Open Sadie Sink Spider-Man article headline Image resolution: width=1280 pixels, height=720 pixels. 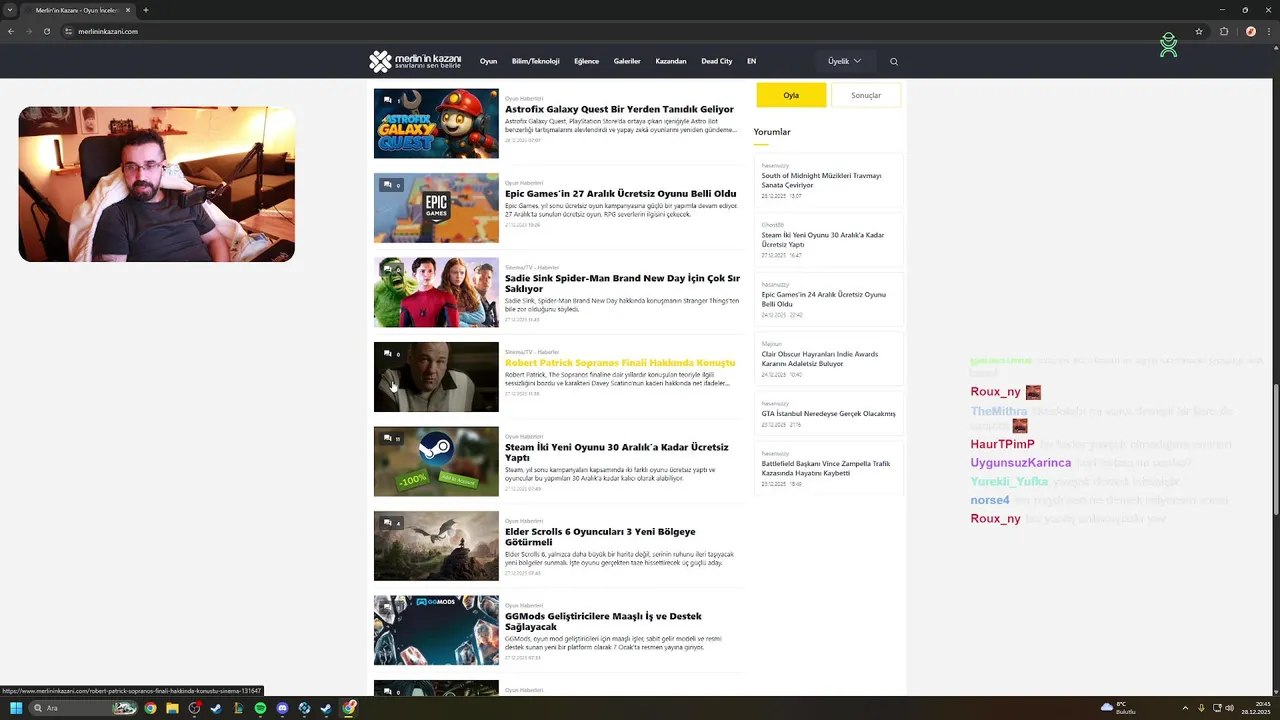(x=622, y=283)
